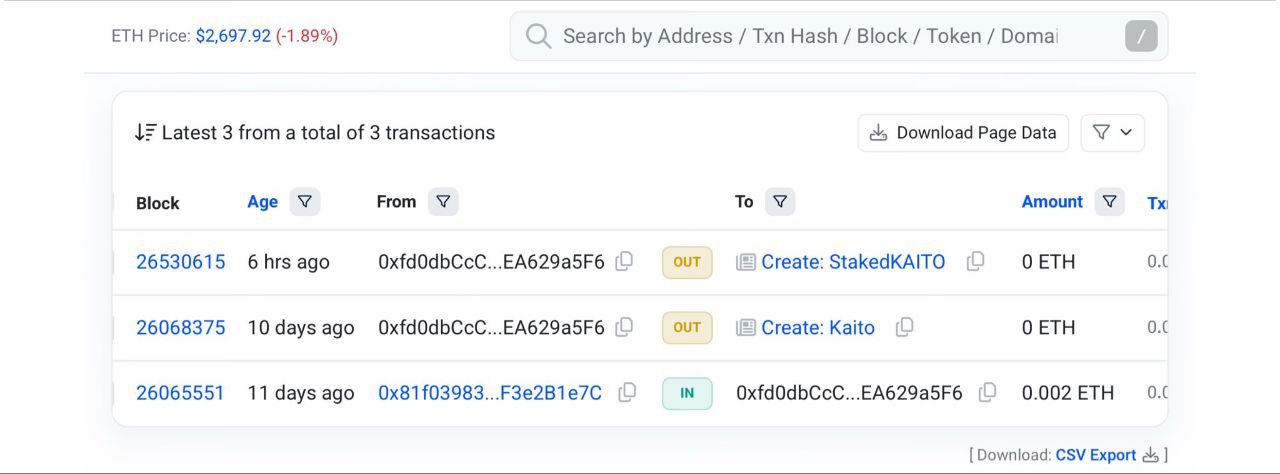
Task: Open the Create: StakedKAITO contract link
Action: point(853,262)
